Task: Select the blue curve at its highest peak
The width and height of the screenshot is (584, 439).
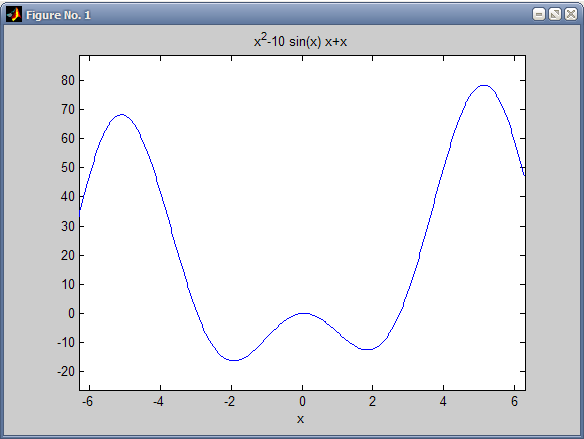Action: (483, 85)
